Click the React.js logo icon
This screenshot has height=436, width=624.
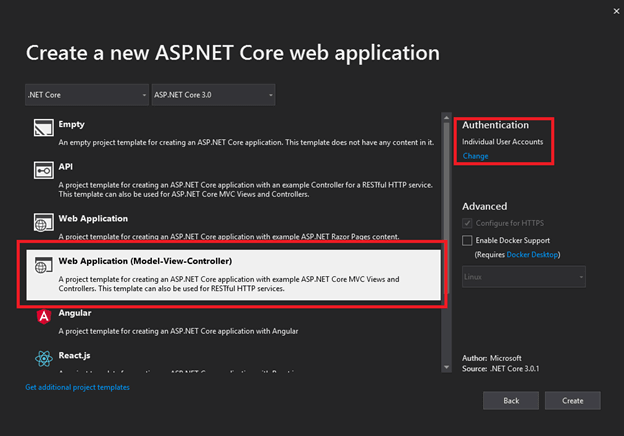43,358
